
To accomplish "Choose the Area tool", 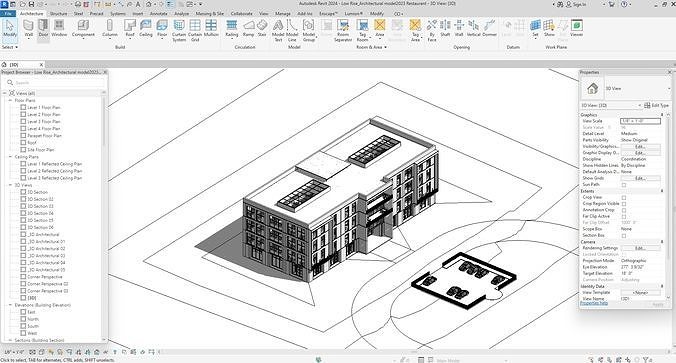I will (x=379, y=29).
